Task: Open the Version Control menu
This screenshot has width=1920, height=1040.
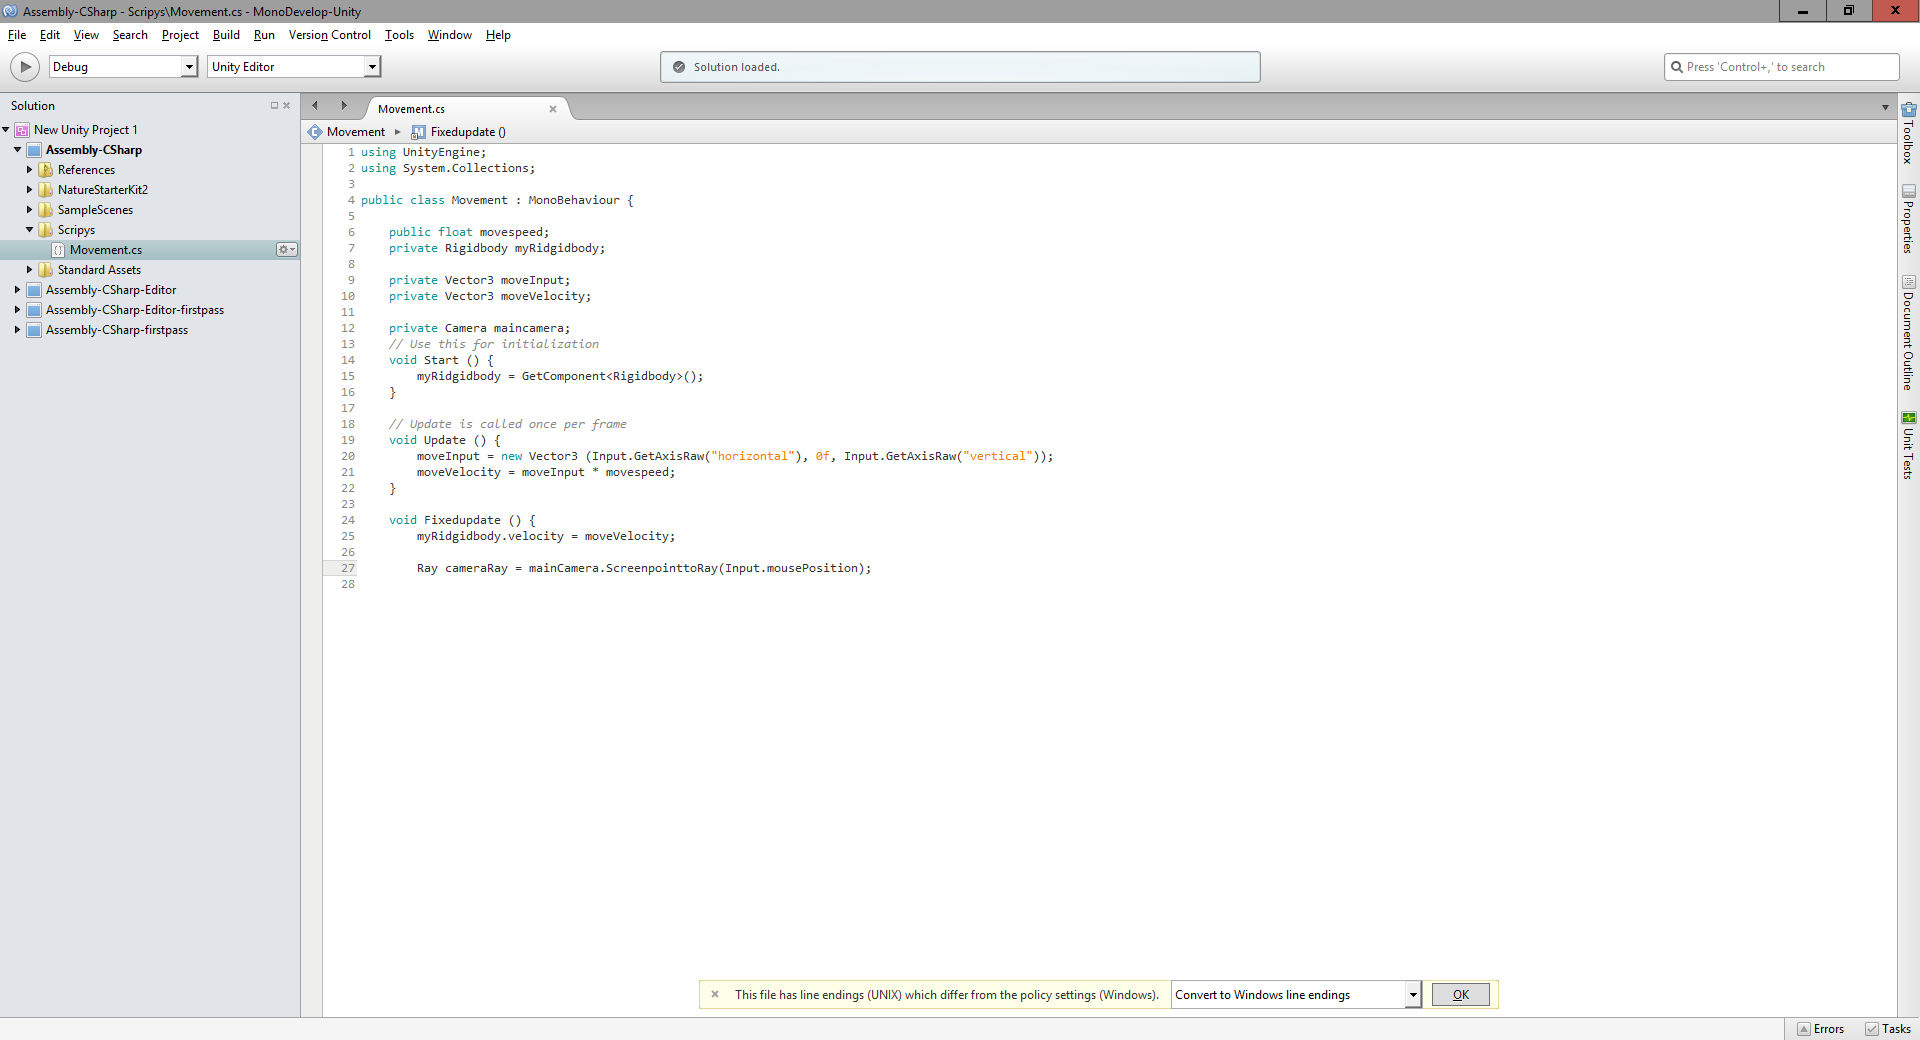Action: pos(329,35)
